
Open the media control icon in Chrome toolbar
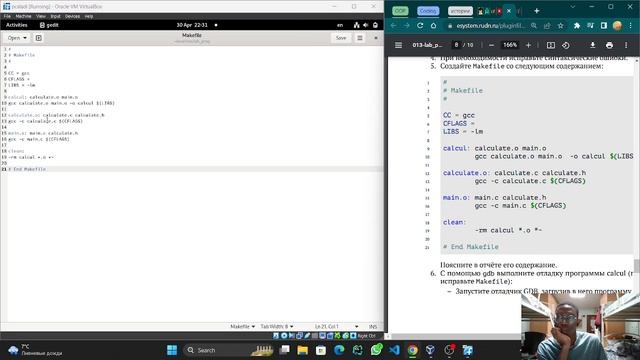[590, 25]
